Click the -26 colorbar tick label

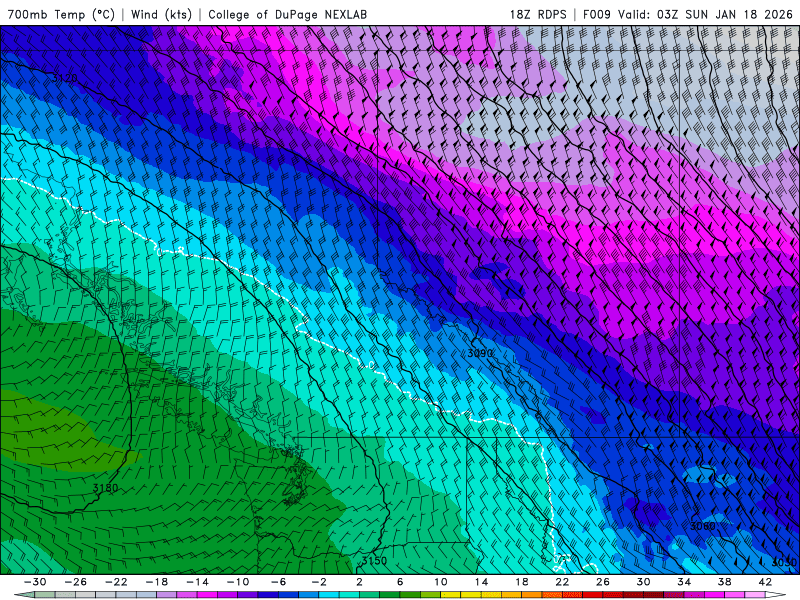click(76, 582)
